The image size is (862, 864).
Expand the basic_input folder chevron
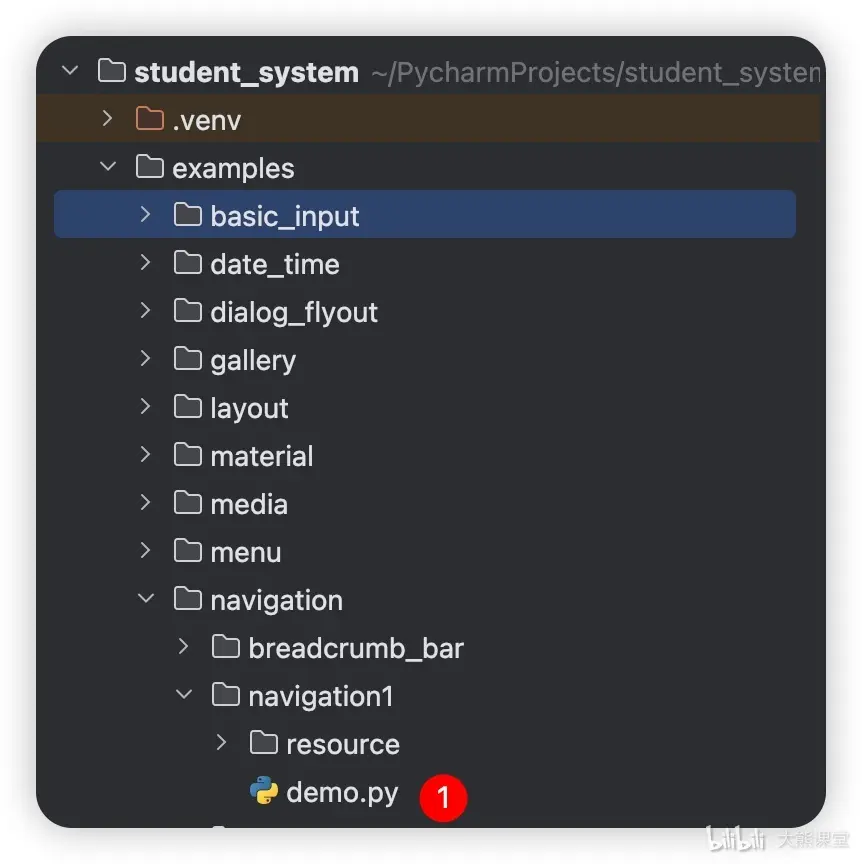tap(146, 214)
